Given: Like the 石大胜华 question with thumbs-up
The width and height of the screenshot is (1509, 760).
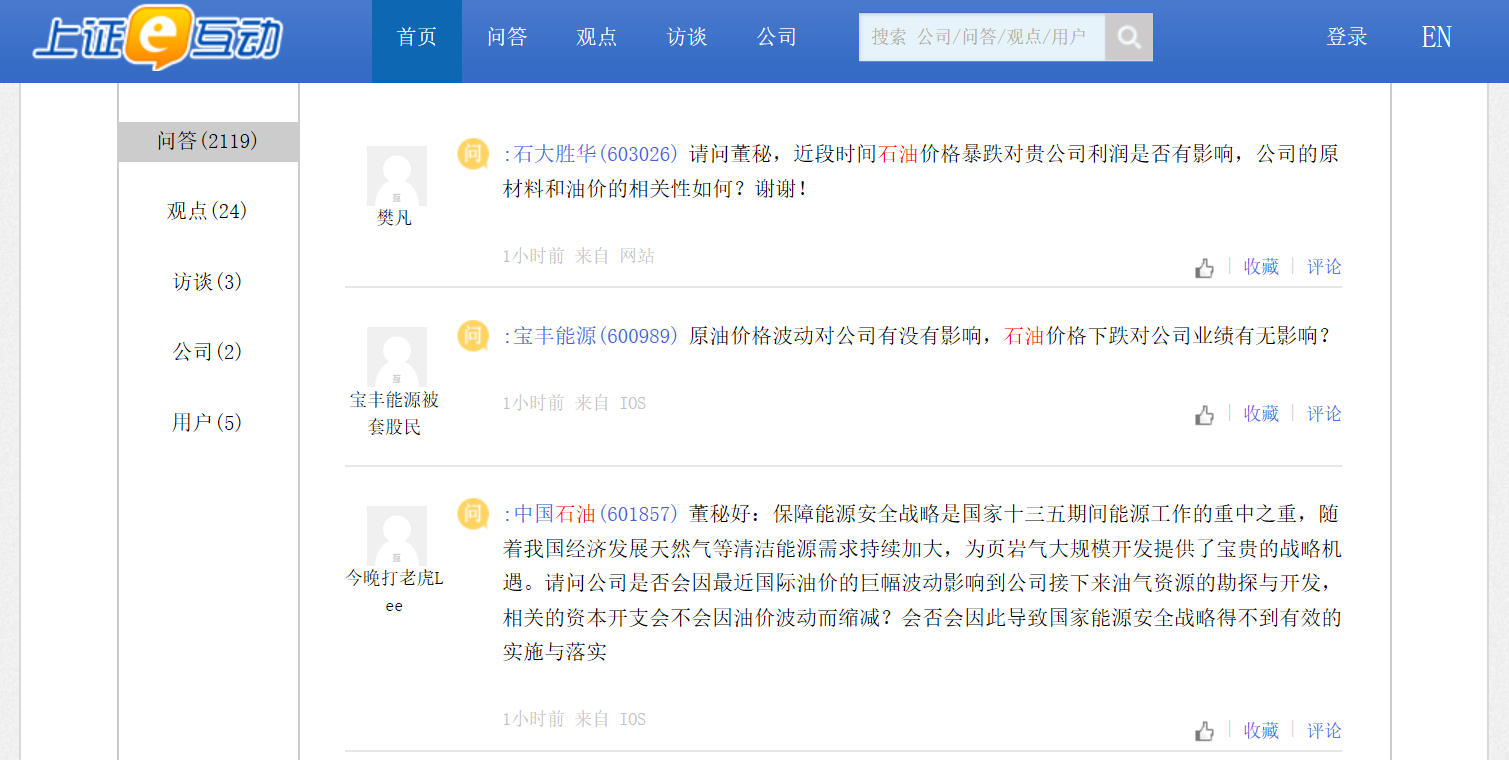Looking at the screenshot, I should pyautogui.click(x=1205, y=268).
